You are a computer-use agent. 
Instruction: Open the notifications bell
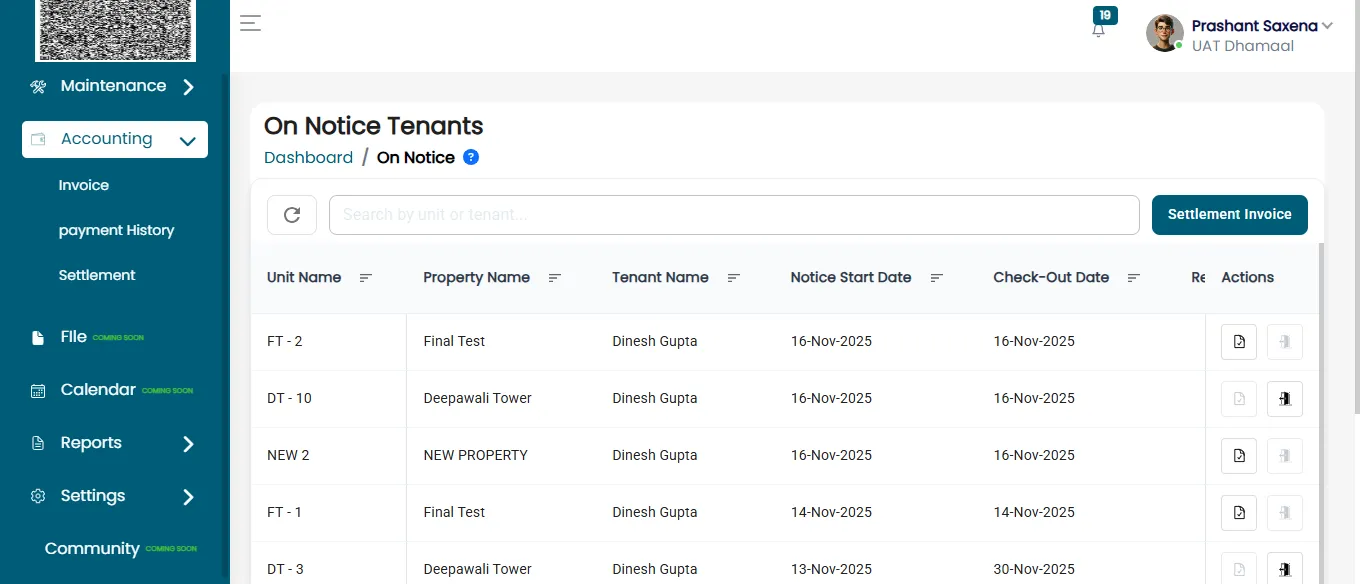coord(1099,30)
